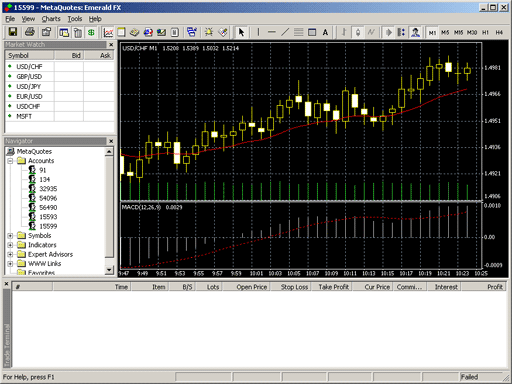
Task: Click the Open Price column header
Action: 247,287
